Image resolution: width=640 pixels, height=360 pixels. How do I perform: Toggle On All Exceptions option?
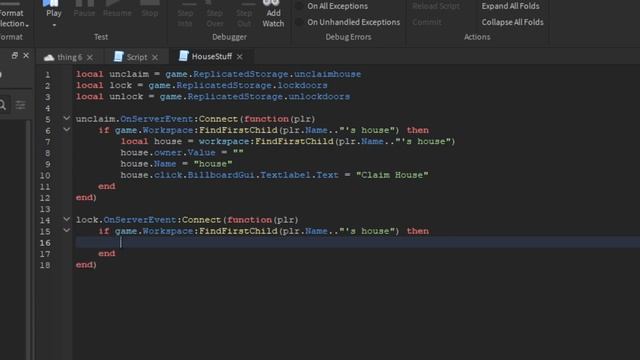tap(332, 6)
